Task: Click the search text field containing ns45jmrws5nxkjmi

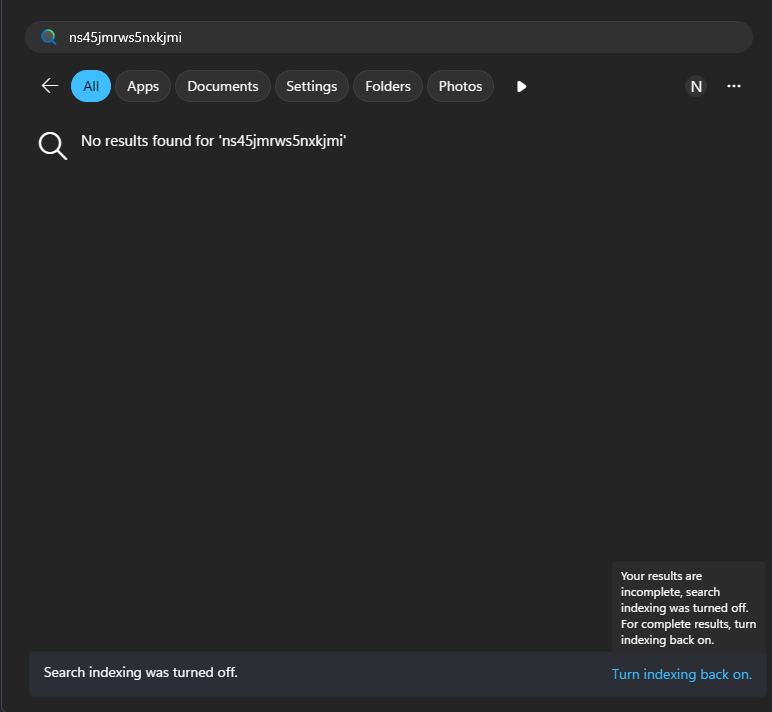Action: (x=388, y=37)
